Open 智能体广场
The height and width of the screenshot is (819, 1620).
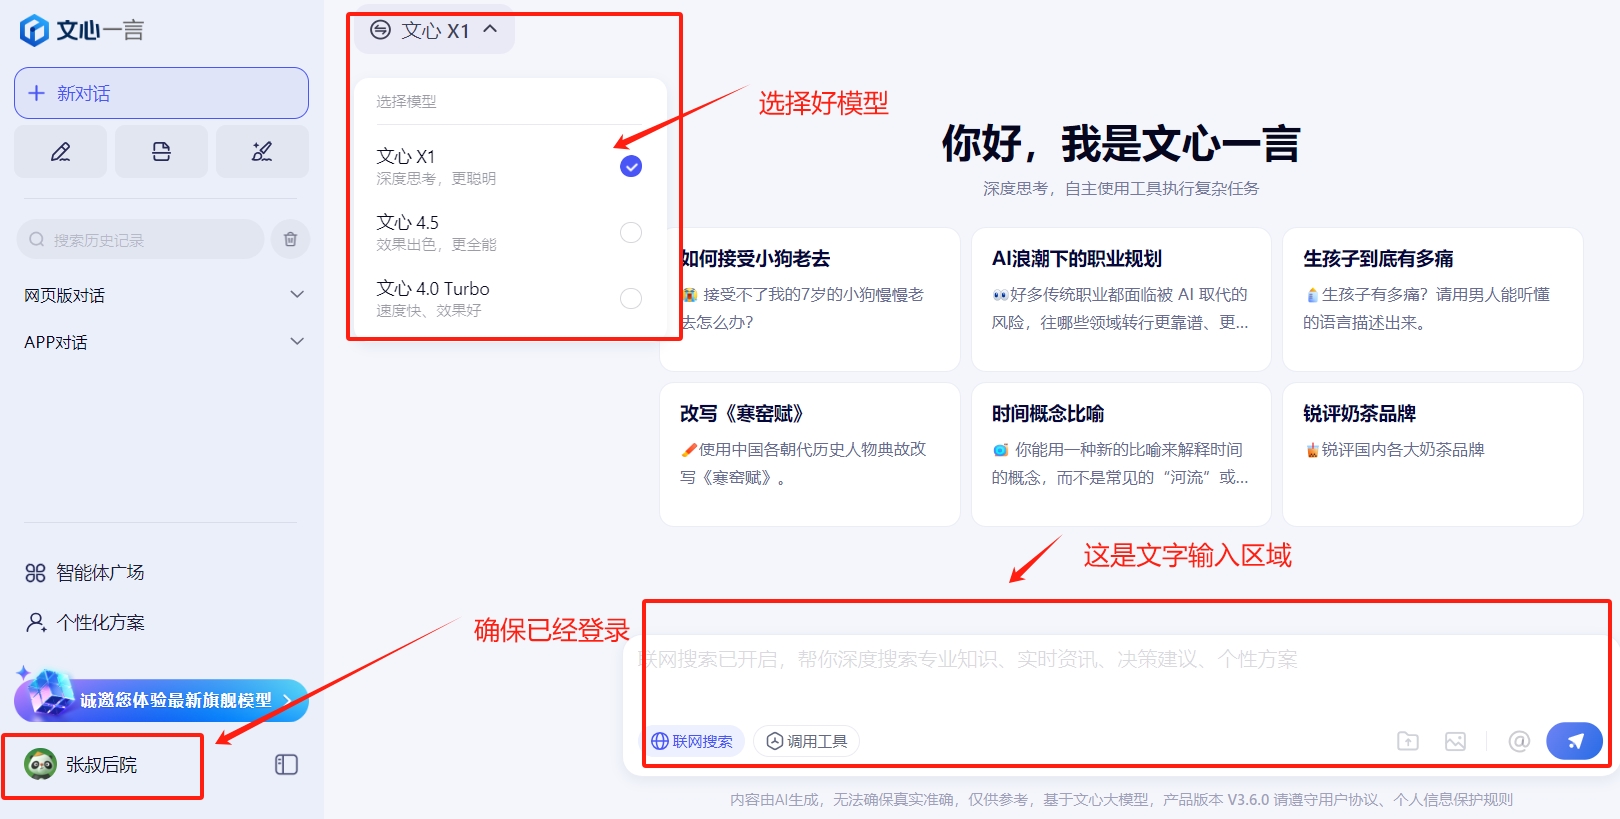[84, 572]
